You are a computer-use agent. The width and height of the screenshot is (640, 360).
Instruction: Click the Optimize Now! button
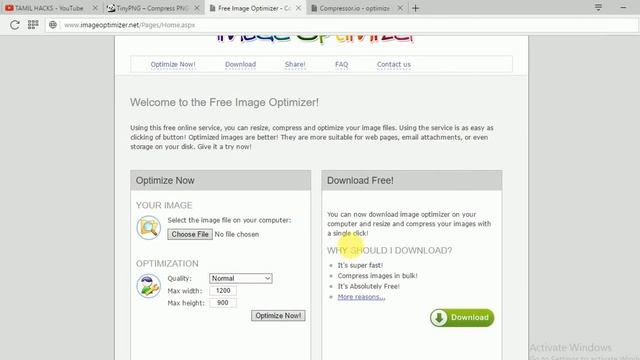(x=278, y=316)
